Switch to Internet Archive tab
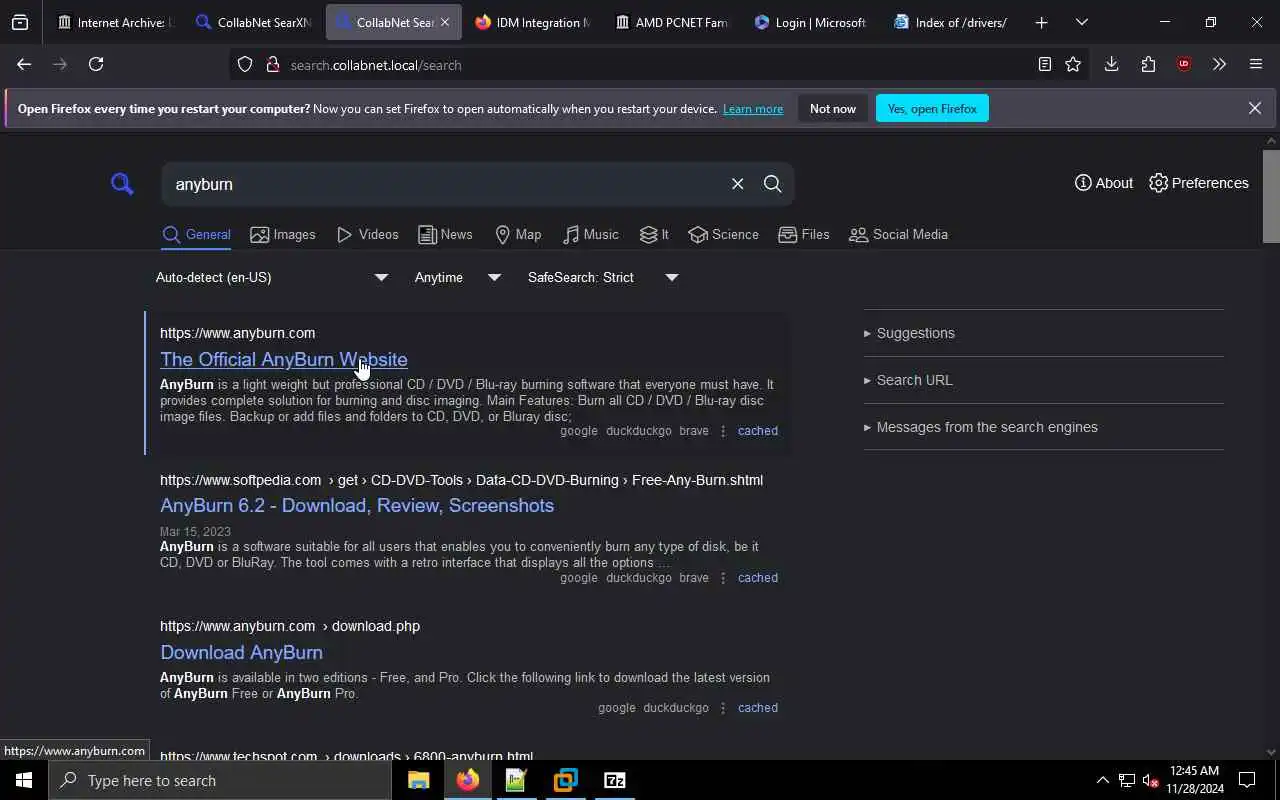 (114, 22)
